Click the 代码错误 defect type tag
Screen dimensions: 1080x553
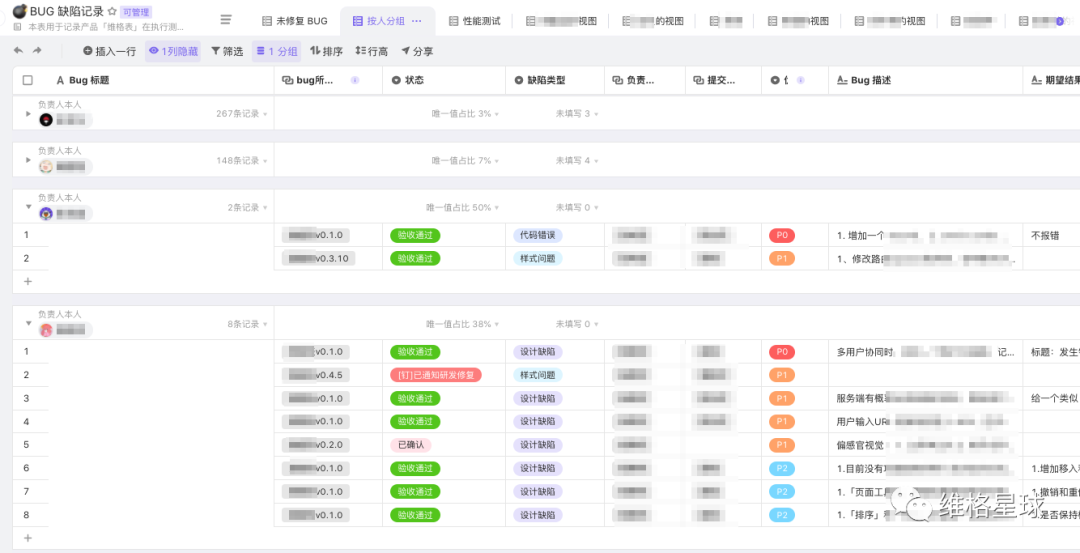point(538,236)
